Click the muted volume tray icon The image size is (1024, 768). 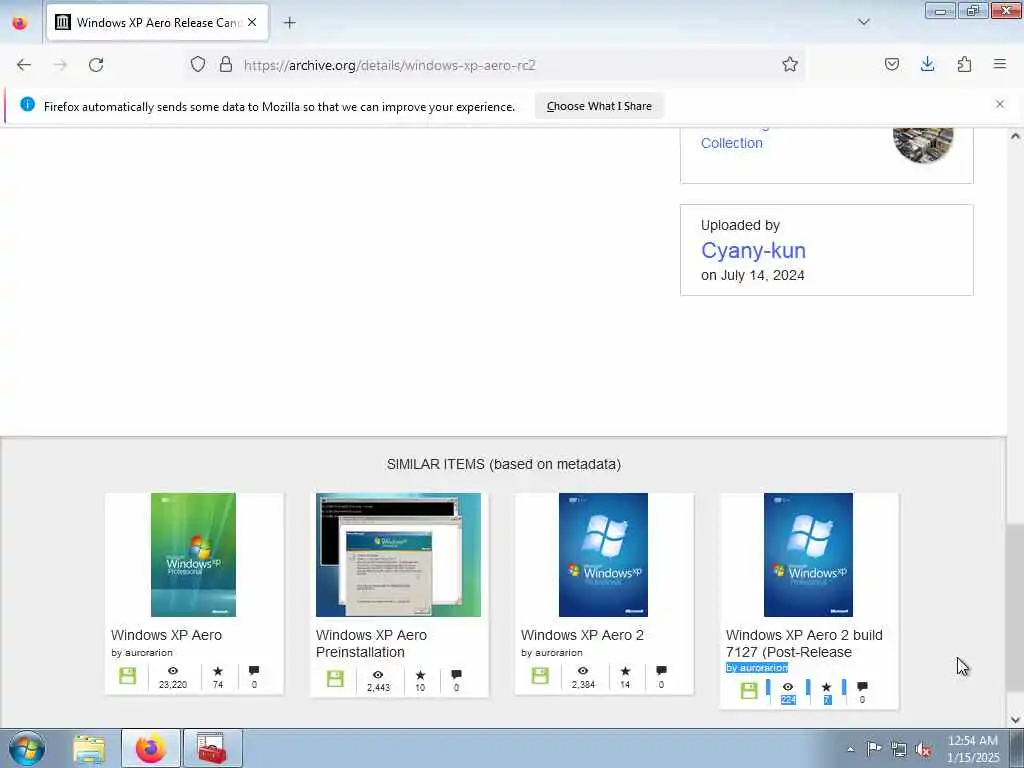coord(923,749)
